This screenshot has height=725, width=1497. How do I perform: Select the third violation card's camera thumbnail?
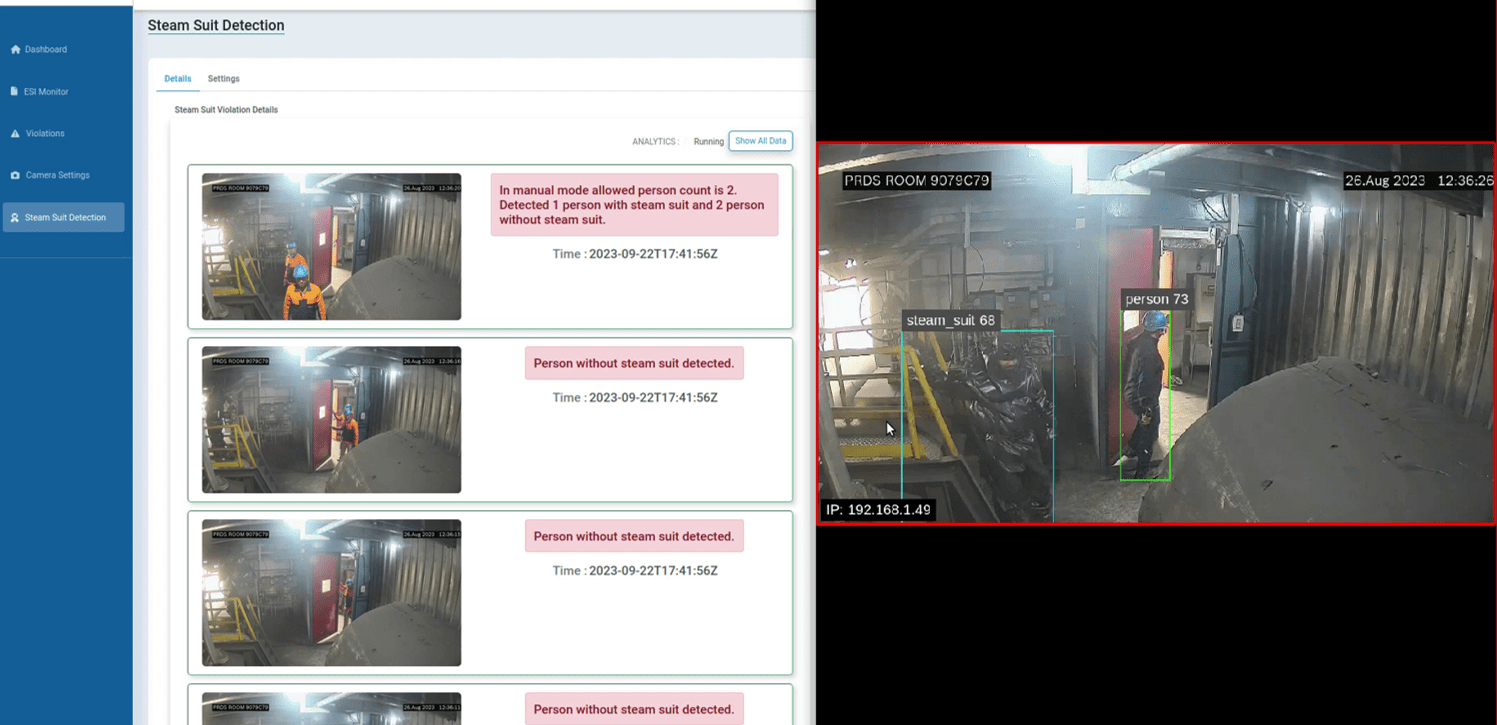pyautogui.click(x=331, y=593)
